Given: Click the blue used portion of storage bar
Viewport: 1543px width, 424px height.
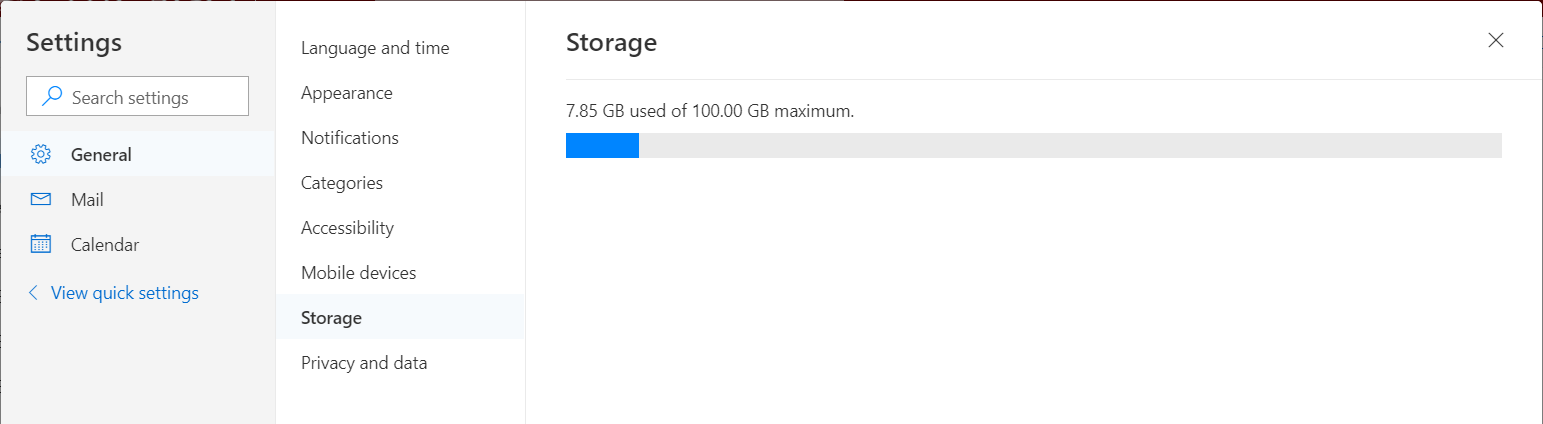Looking at the screenshot, I should pos(602,146).
